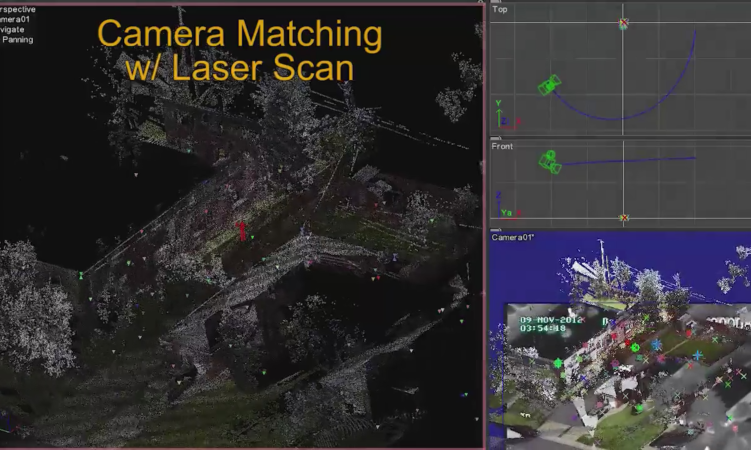Open the Camera01 viewport label menu
This screenshot has width=751, height=450.
pyautogui.click(x=511, y=238)
